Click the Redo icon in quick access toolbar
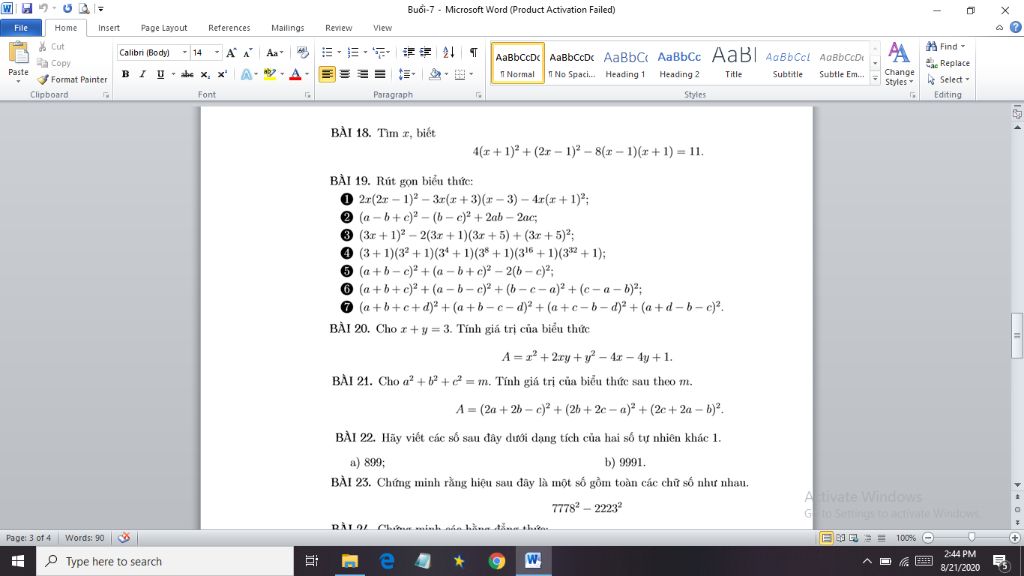Viewport: 1024px width, 576px height. [67, 8]
